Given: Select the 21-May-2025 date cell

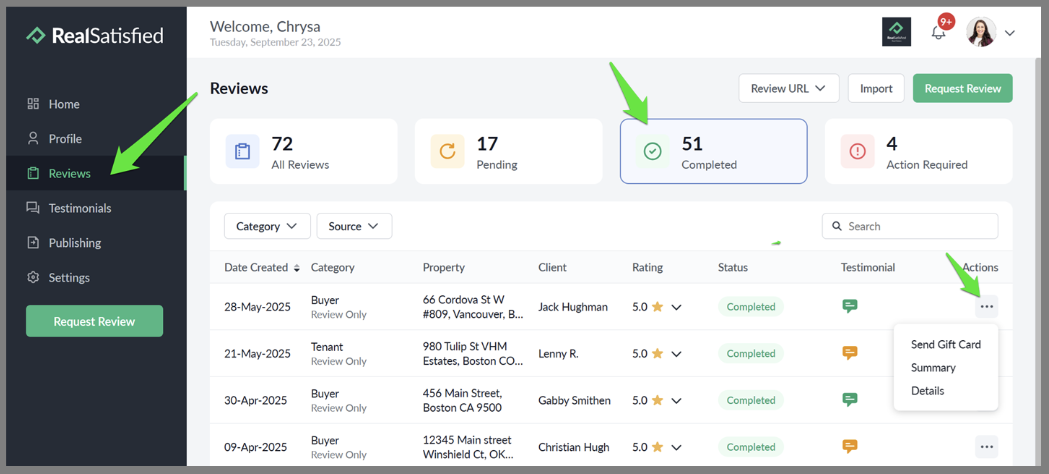Looking at the screenshot, I should (258, 354).
